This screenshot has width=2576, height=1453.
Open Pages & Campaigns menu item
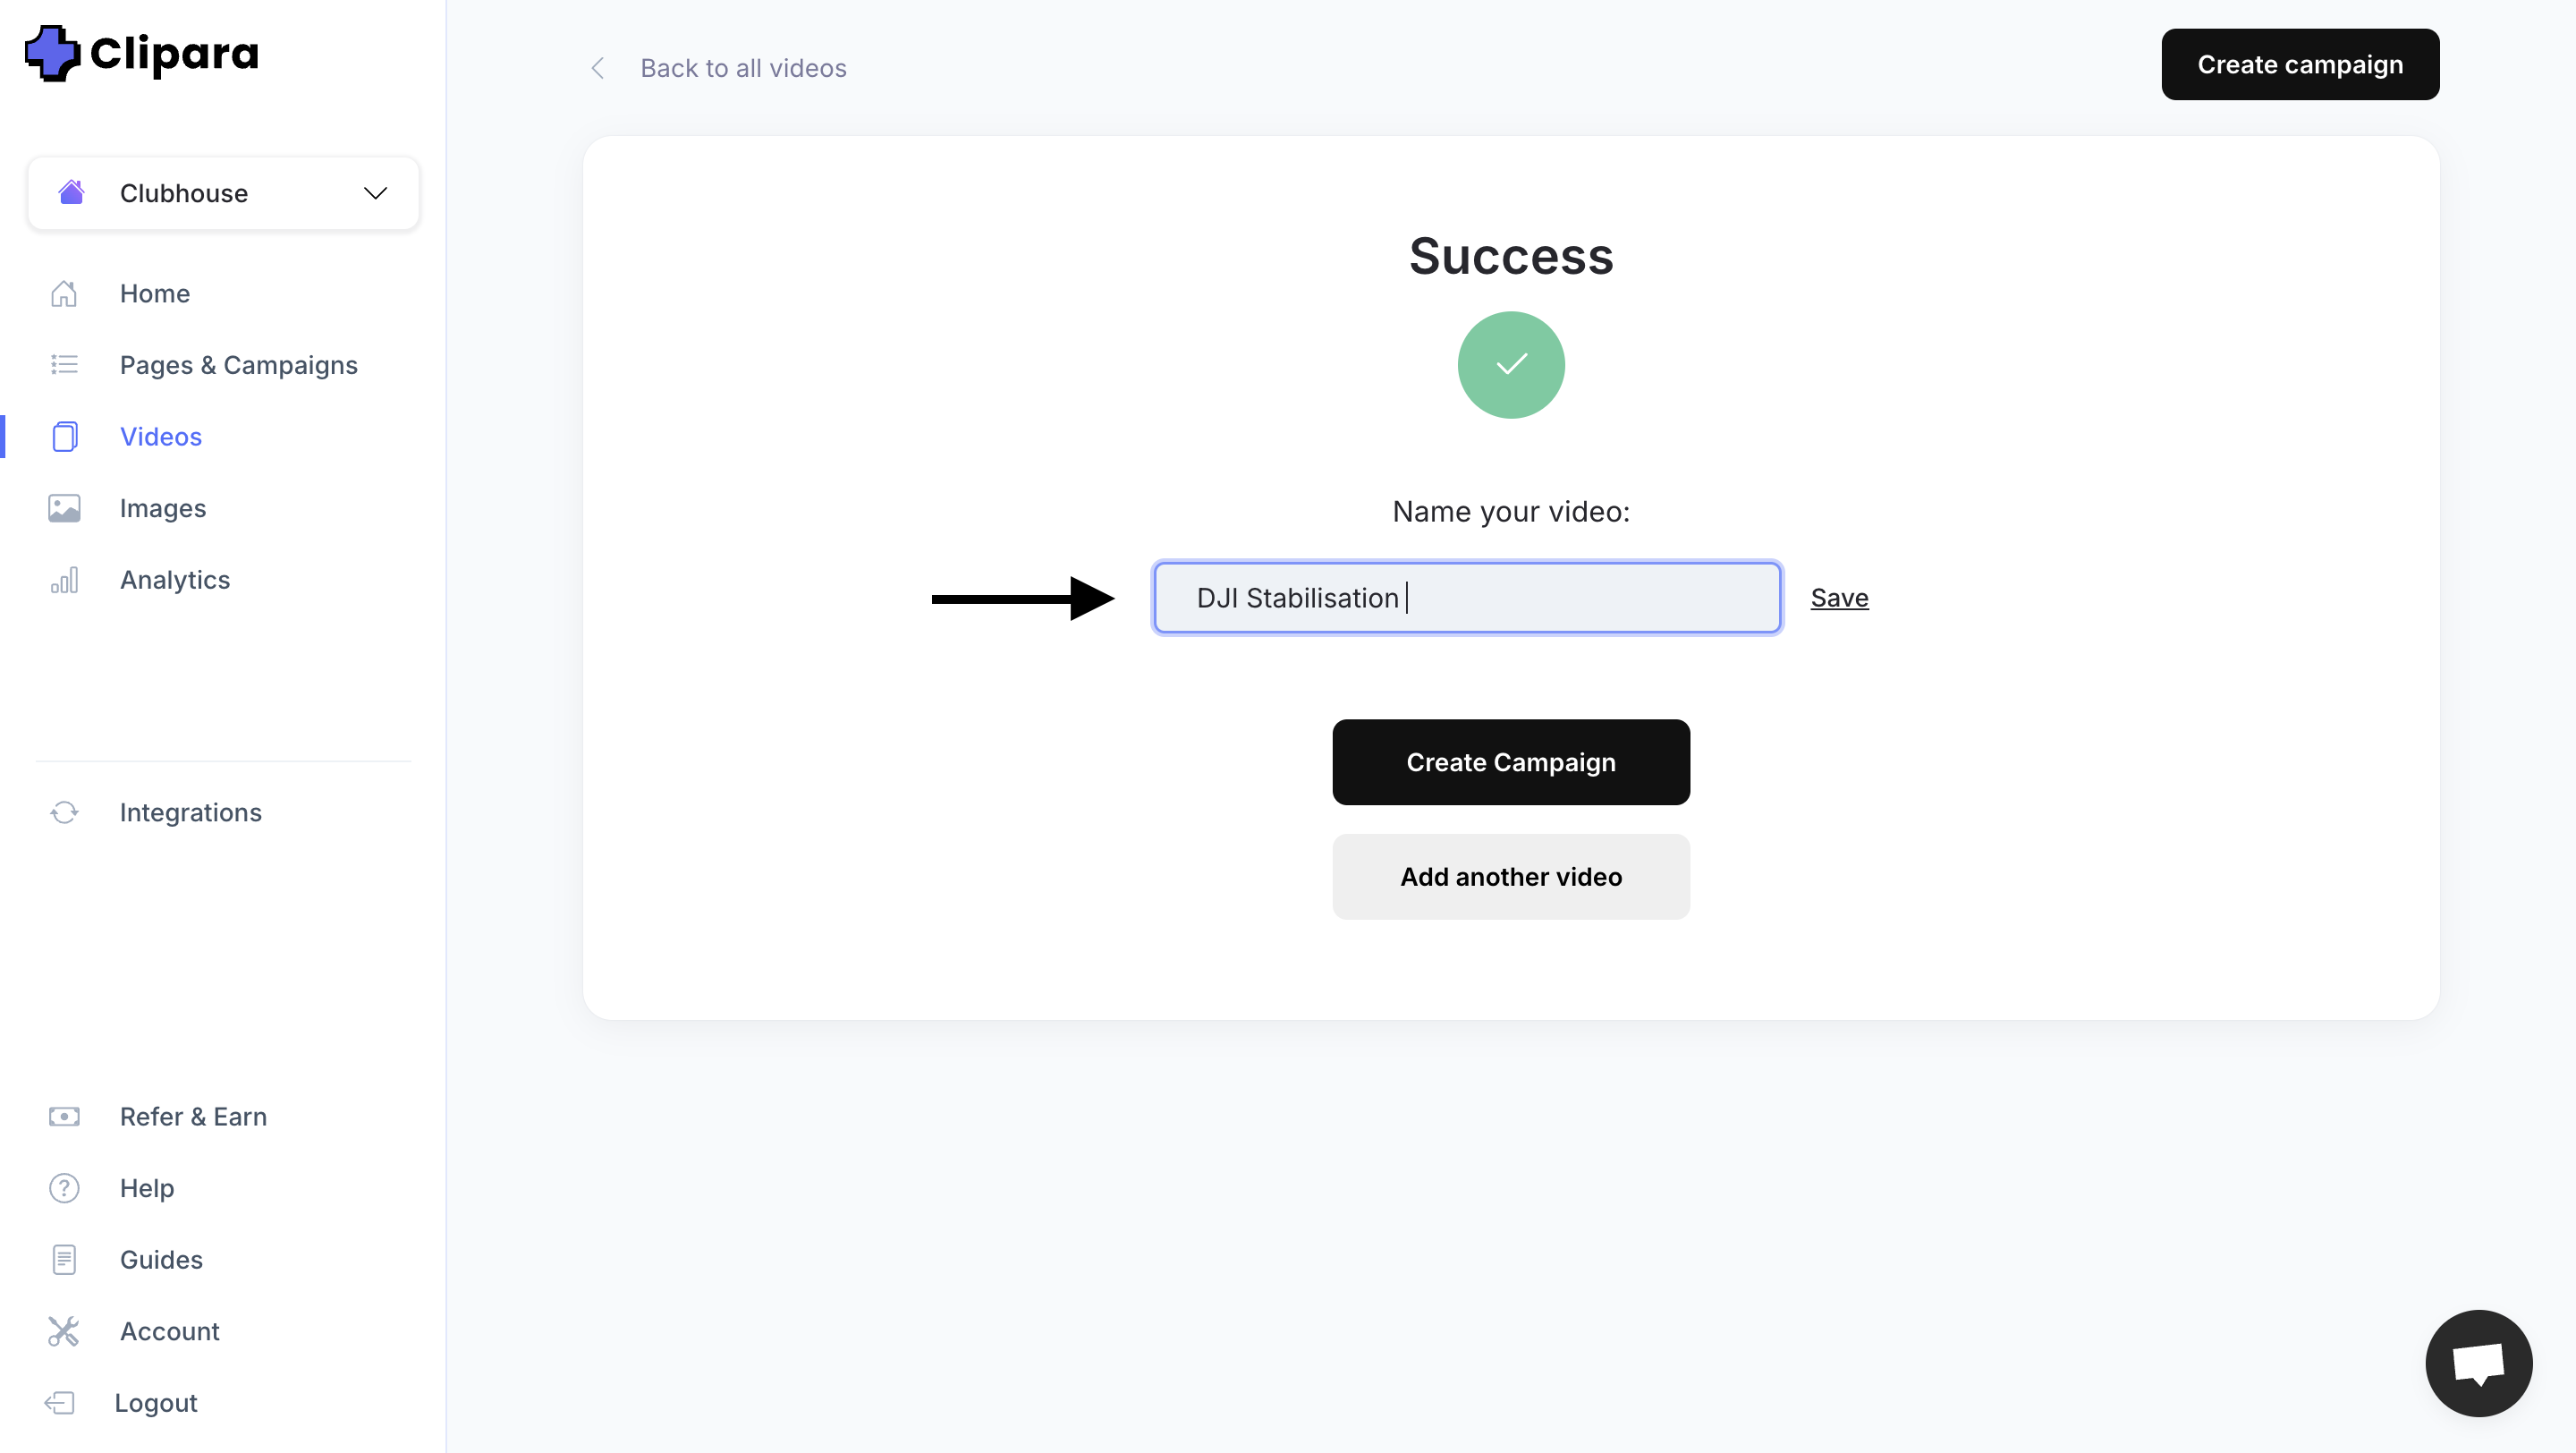tap(238, 365)
